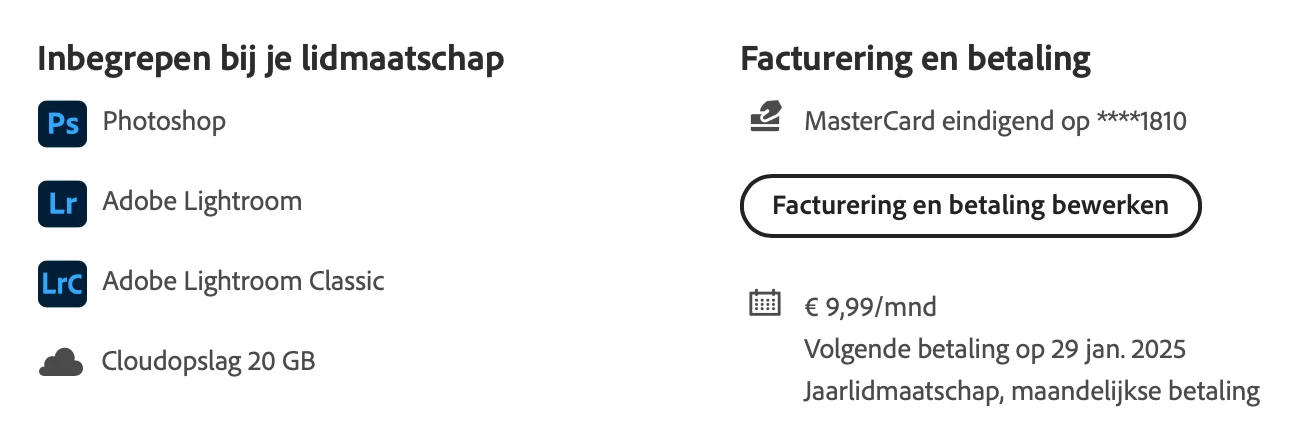Click Volgende betaling op 29 jan. 2025
Viewport: 1296px width, 422px height.
click(x=994, y=350)
